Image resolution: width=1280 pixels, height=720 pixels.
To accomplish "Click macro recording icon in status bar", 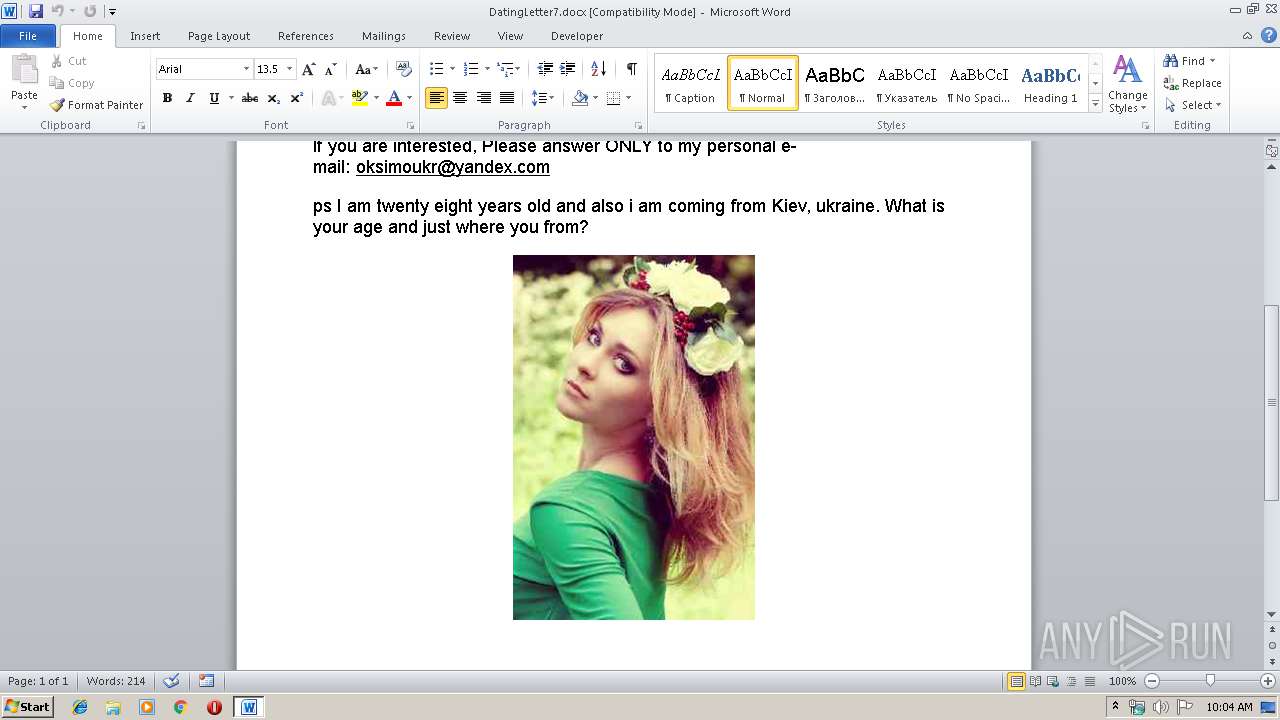I will point(206,681).
